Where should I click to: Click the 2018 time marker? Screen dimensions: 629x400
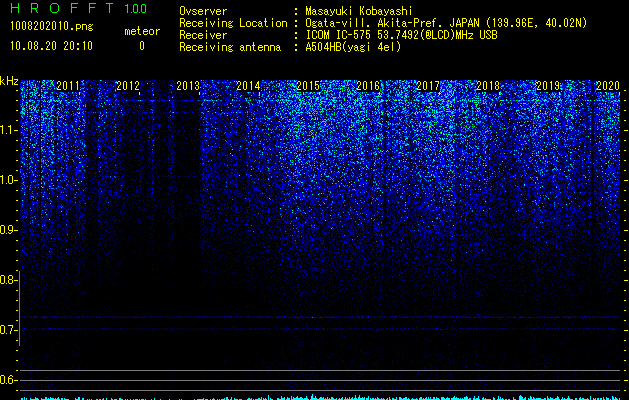pos(488,86)
